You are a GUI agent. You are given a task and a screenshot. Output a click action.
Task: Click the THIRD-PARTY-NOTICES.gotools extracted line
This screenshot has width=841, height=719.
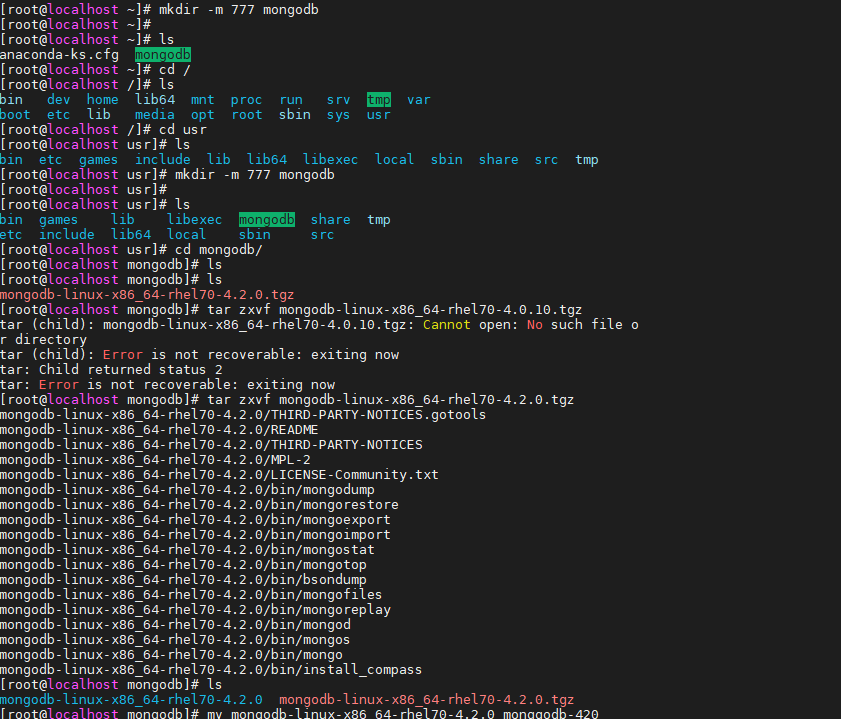(x=243, y=415)
